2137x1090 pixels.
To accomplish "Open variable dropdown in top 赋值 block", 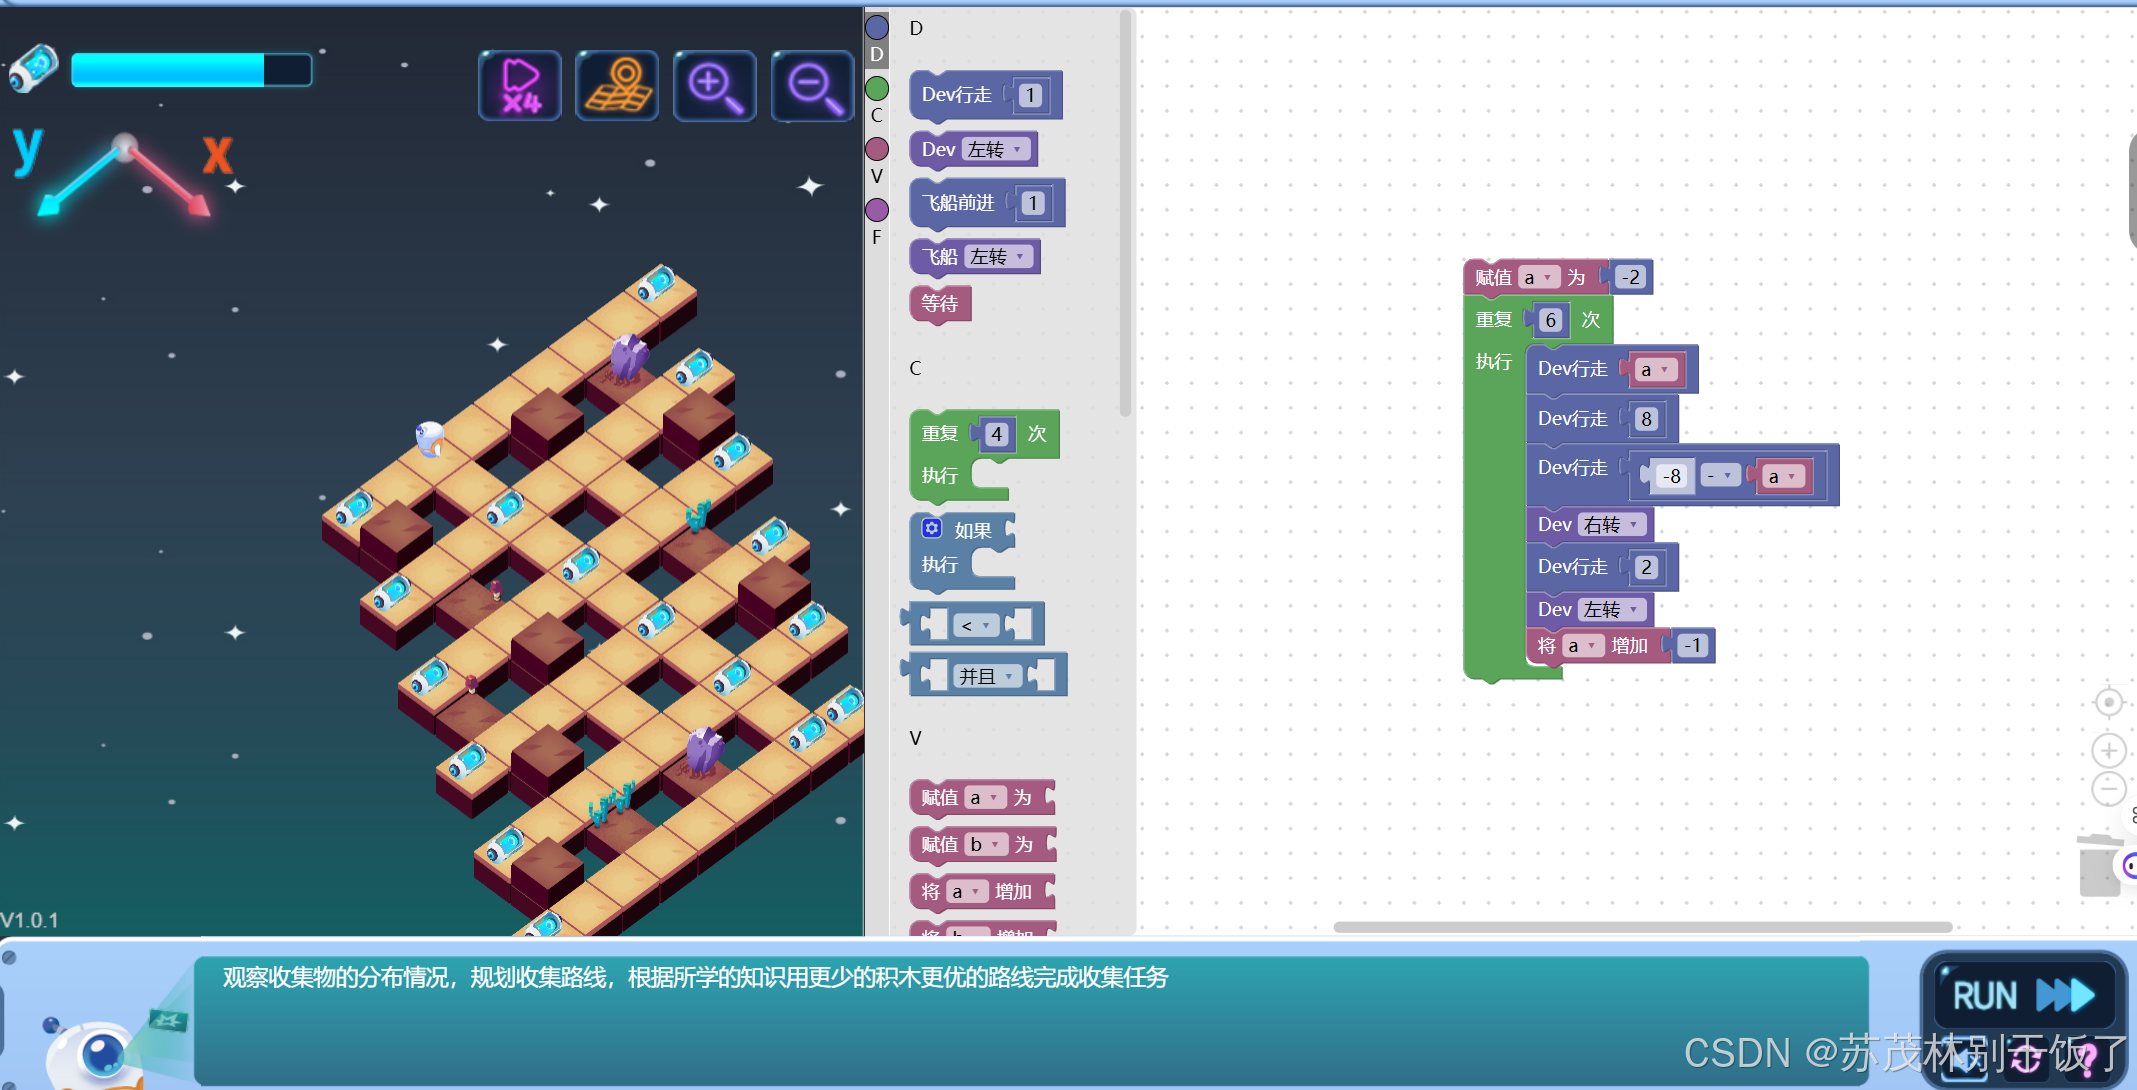I will click(x=1539, y=278).
